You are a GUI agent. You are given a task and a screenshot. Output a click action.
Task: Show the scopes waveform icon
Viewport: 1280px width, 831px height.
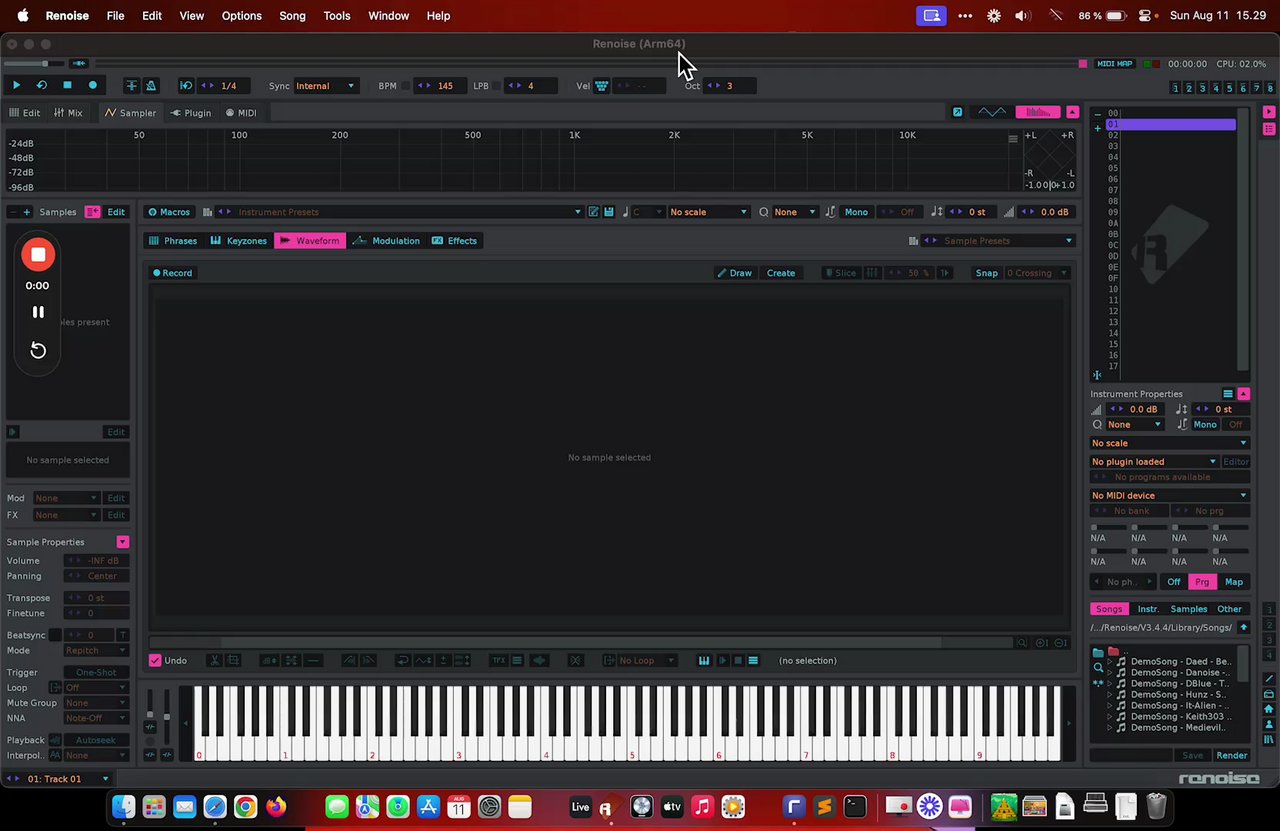pos(991,112)
